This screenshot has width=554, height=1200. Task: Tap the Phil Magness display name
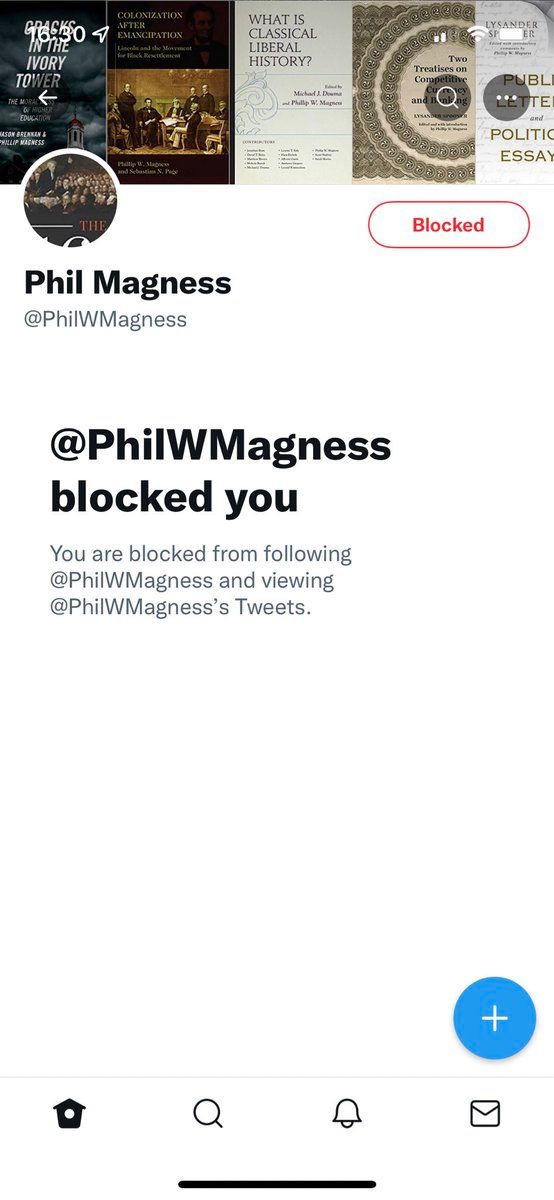point(128,283)
